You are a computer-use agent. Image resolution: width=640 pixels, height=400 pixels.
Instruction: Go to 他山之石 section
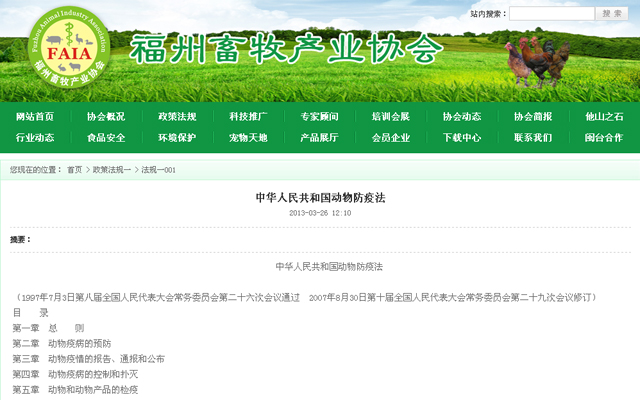tap(604, 116)
